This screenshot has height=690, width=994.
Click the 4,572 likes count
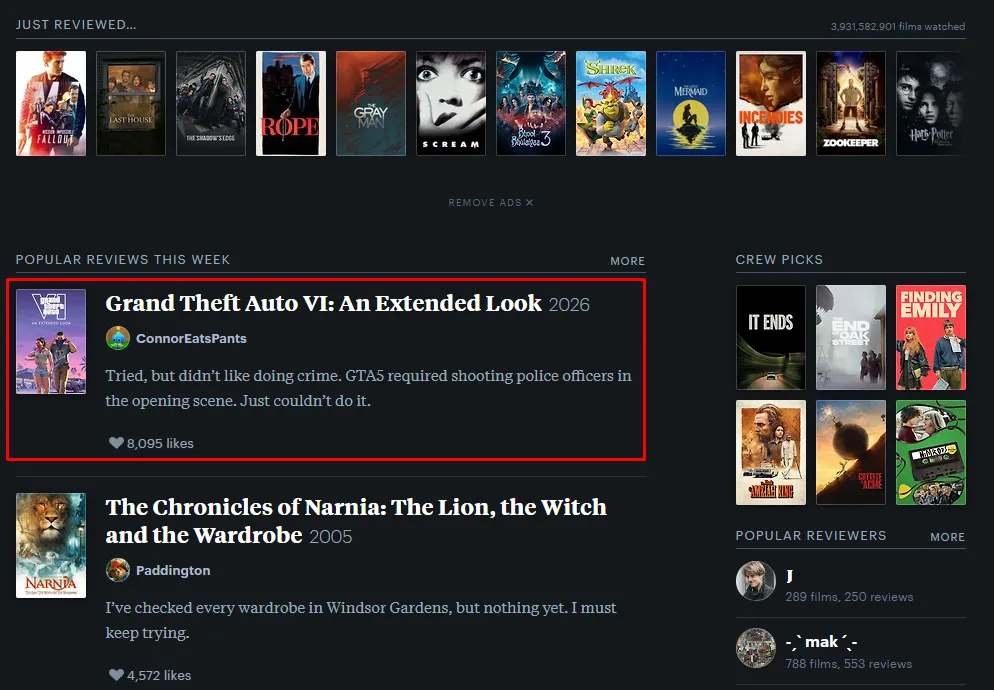[x=159, y=675]
